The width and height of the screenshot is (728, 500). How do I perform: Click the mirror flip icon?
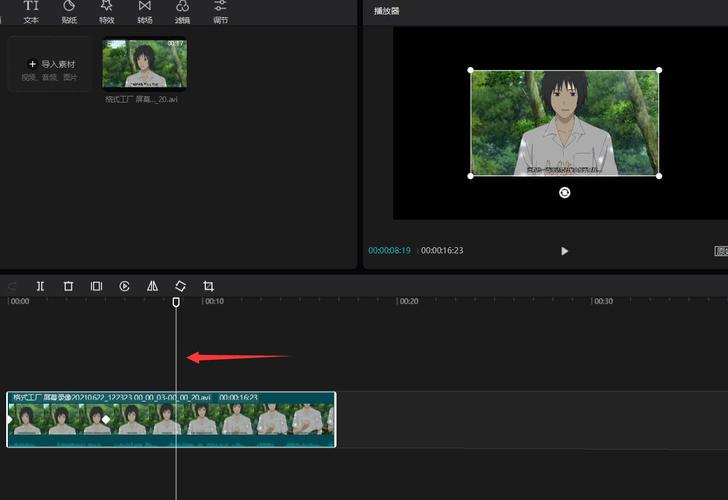click(x=152, y=286)
